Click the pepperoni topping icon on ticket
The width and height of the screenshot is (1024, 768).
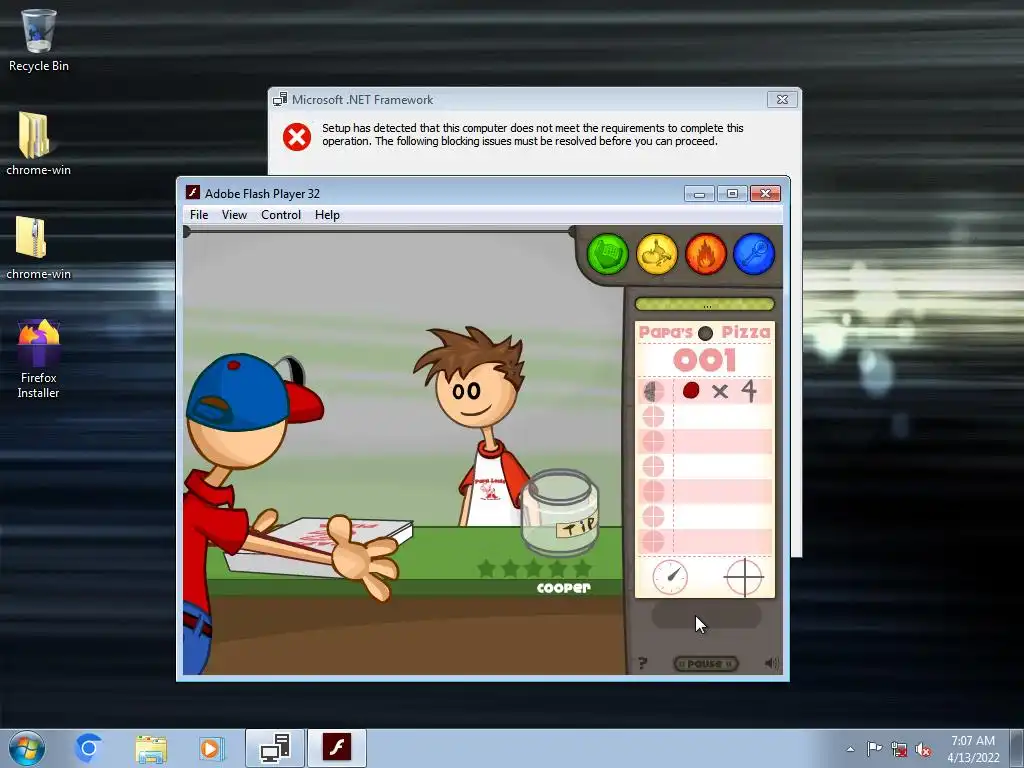(691, 391)
